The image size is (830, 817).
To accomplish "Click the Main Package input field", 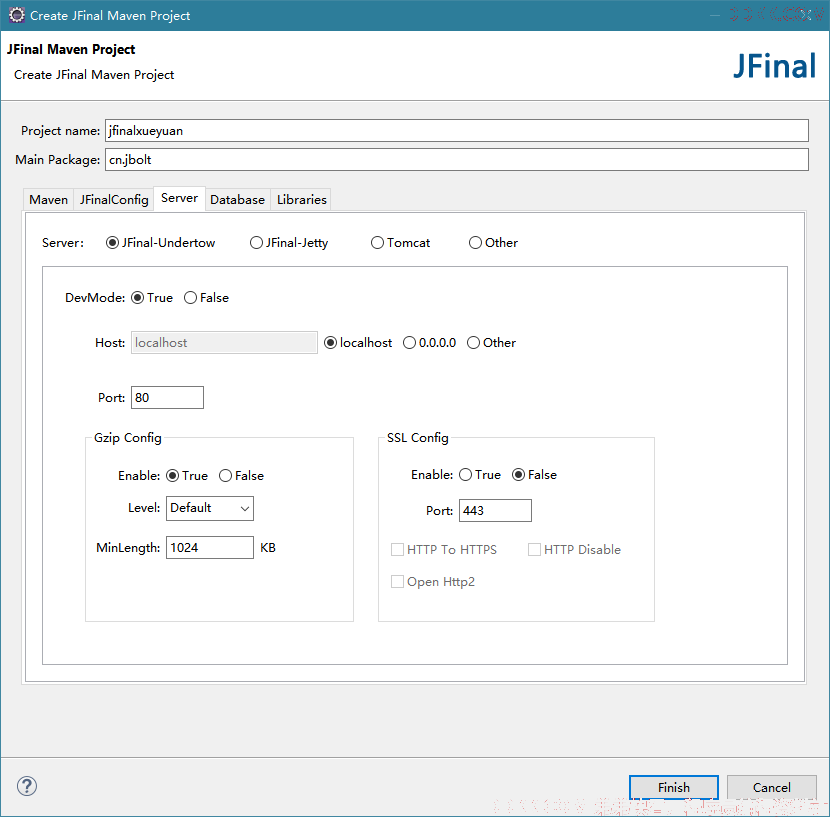I will click(457, 159).
